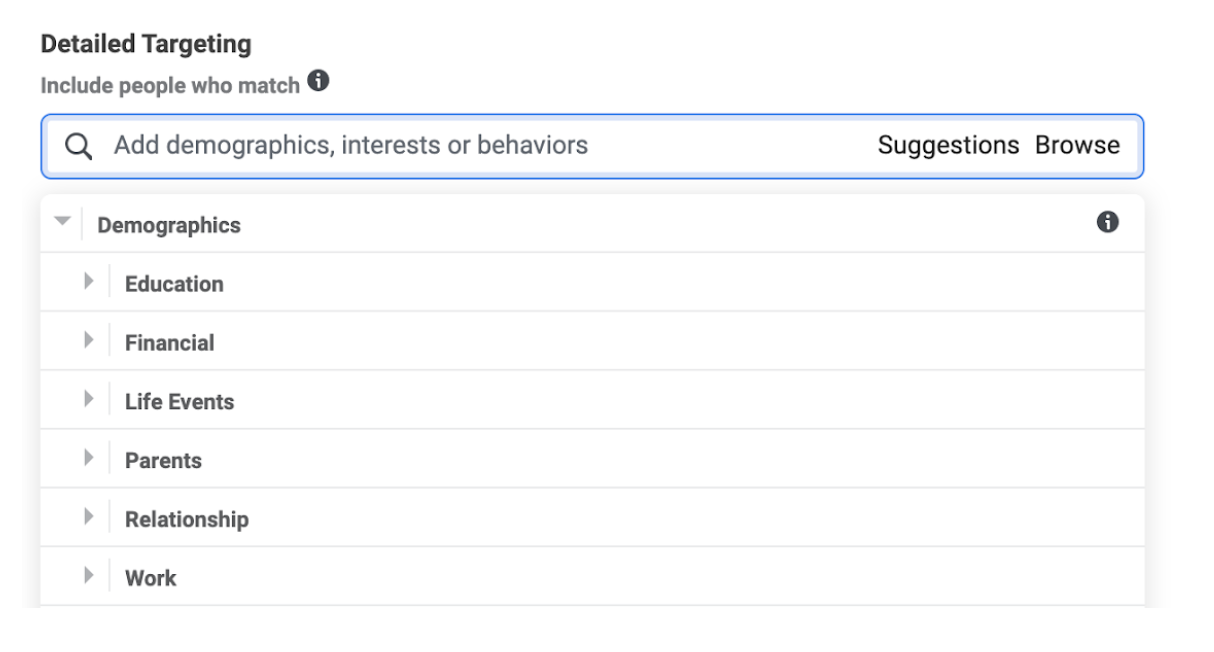Viewport: 1214px width, 652px height.
Task: Collapse the Demographics category arrow
Action: [63, 221]
